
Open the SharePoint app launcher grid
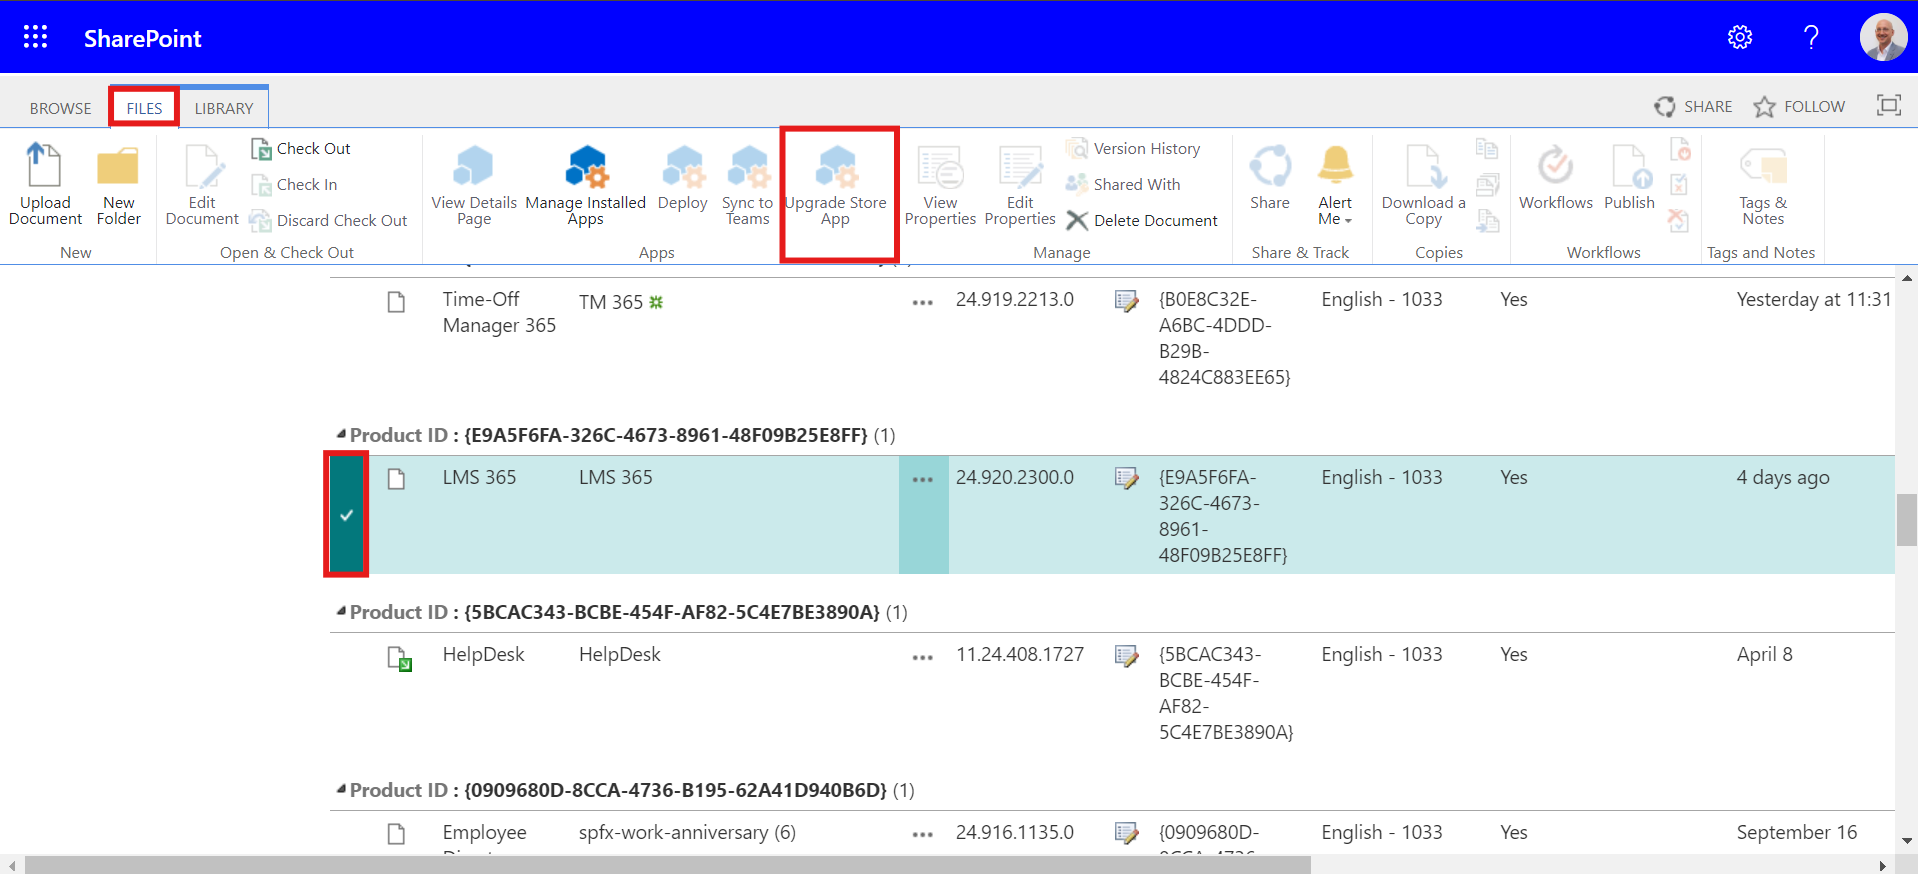pos(36,37)
